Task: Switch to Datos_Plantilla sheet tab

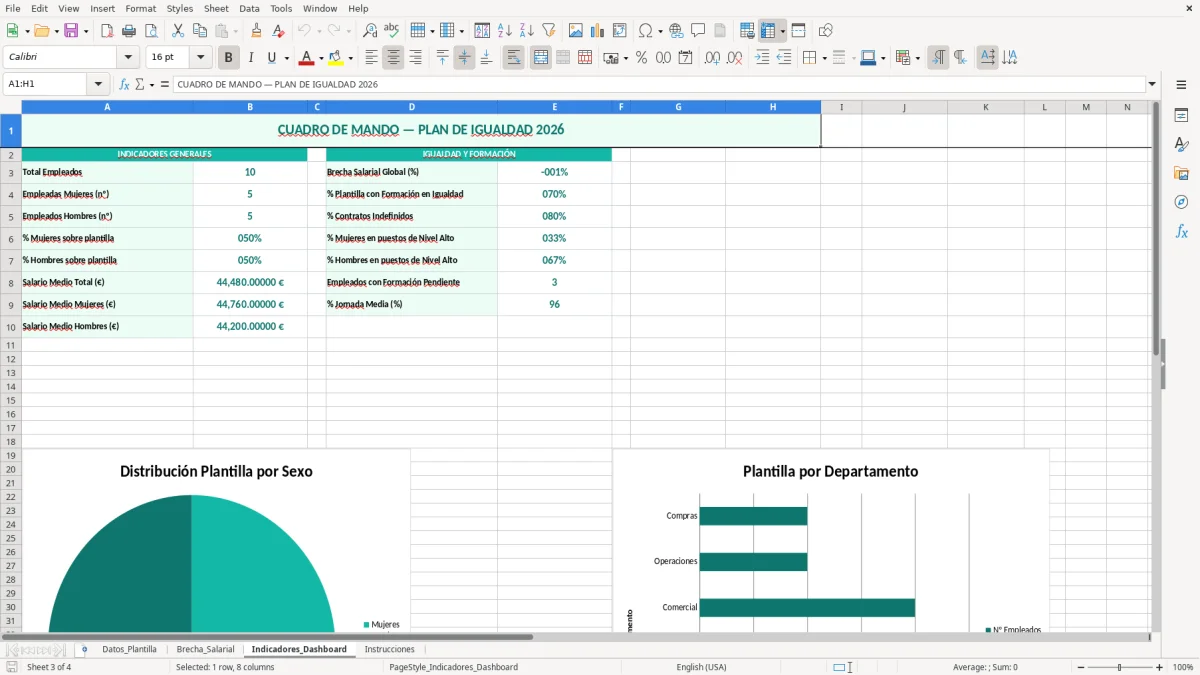Action: 129,649
